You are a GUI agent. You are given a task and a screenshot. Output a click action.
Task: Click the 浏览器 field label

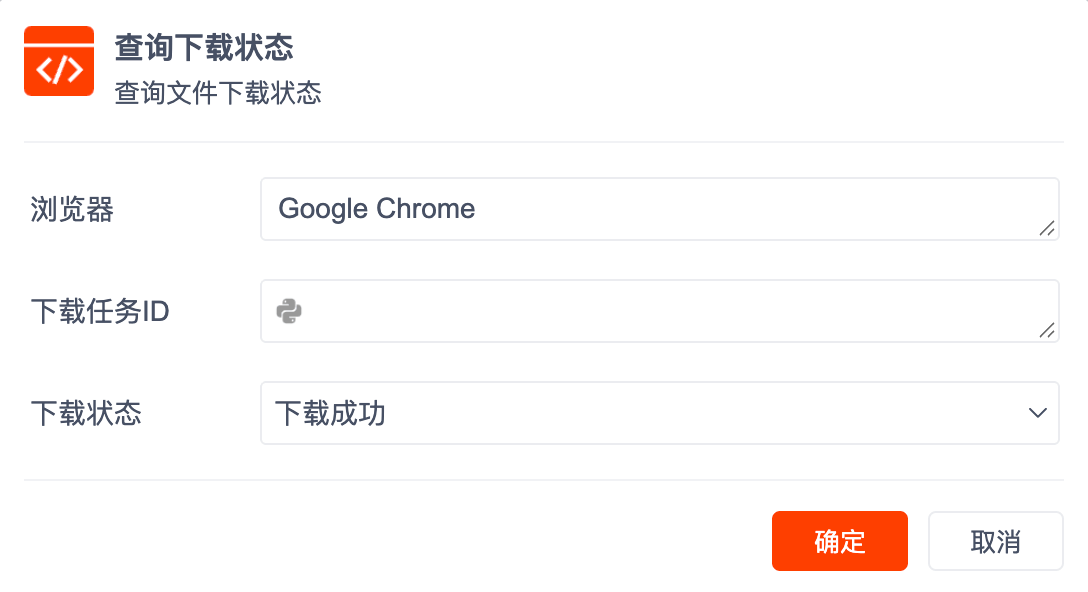(72, 209)
